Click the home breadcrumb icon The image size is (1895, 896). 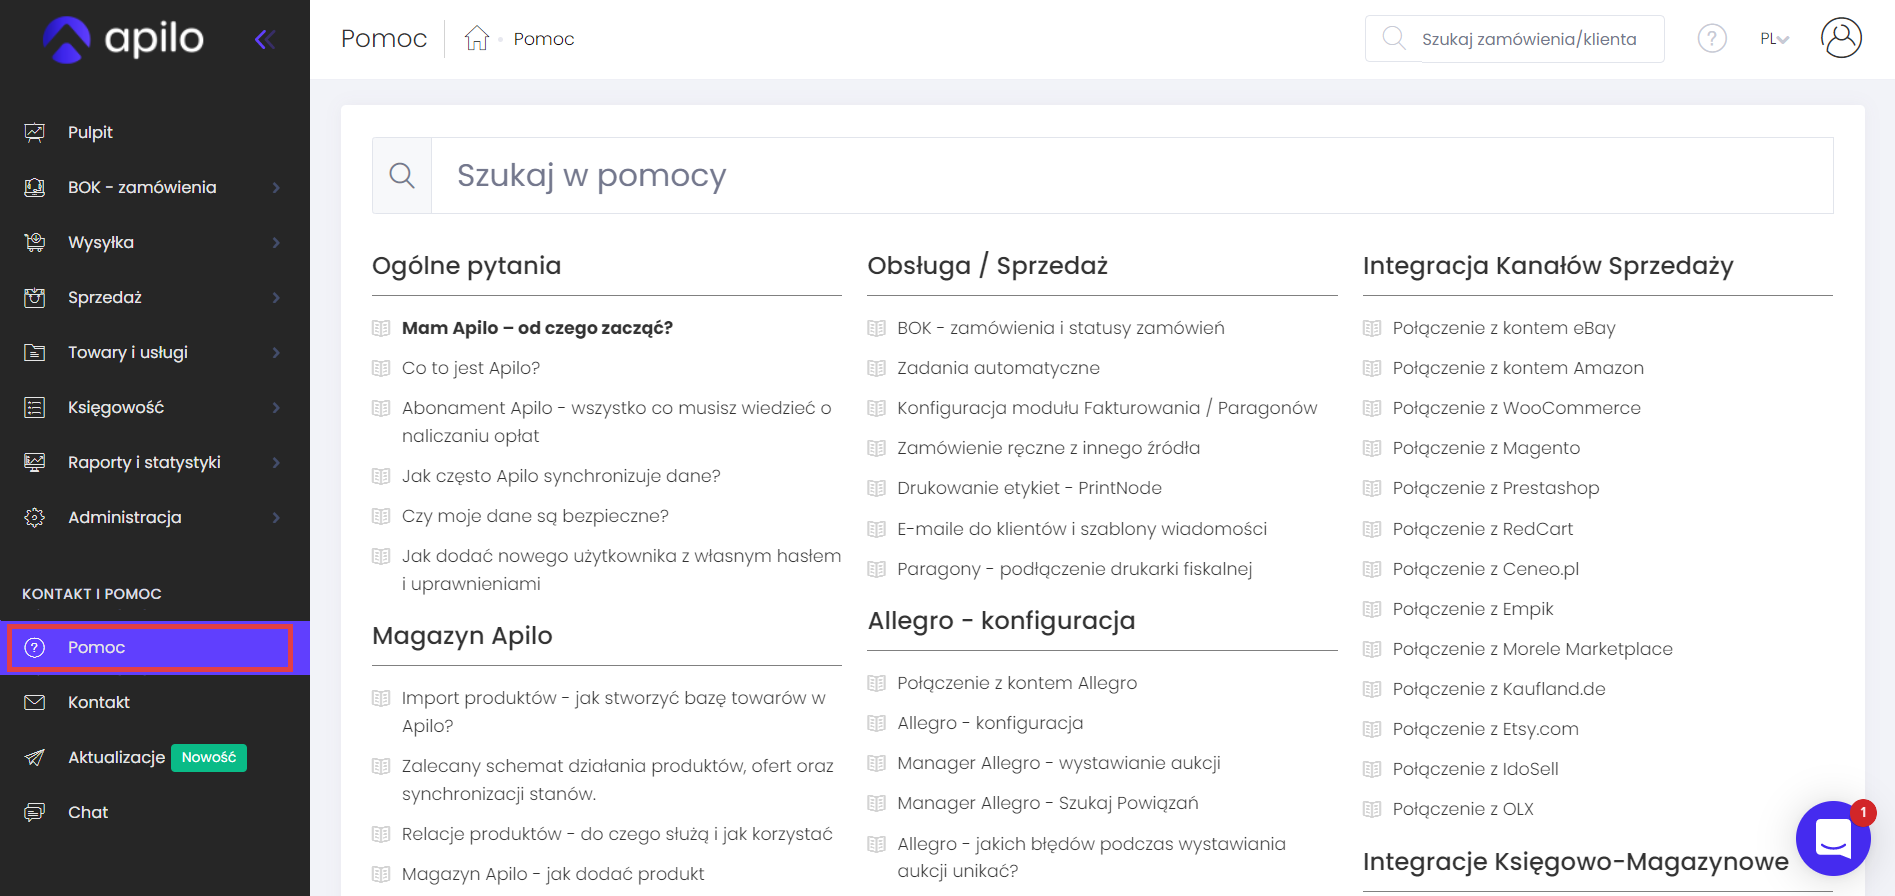pyautogui.click(x=477, y=39)
